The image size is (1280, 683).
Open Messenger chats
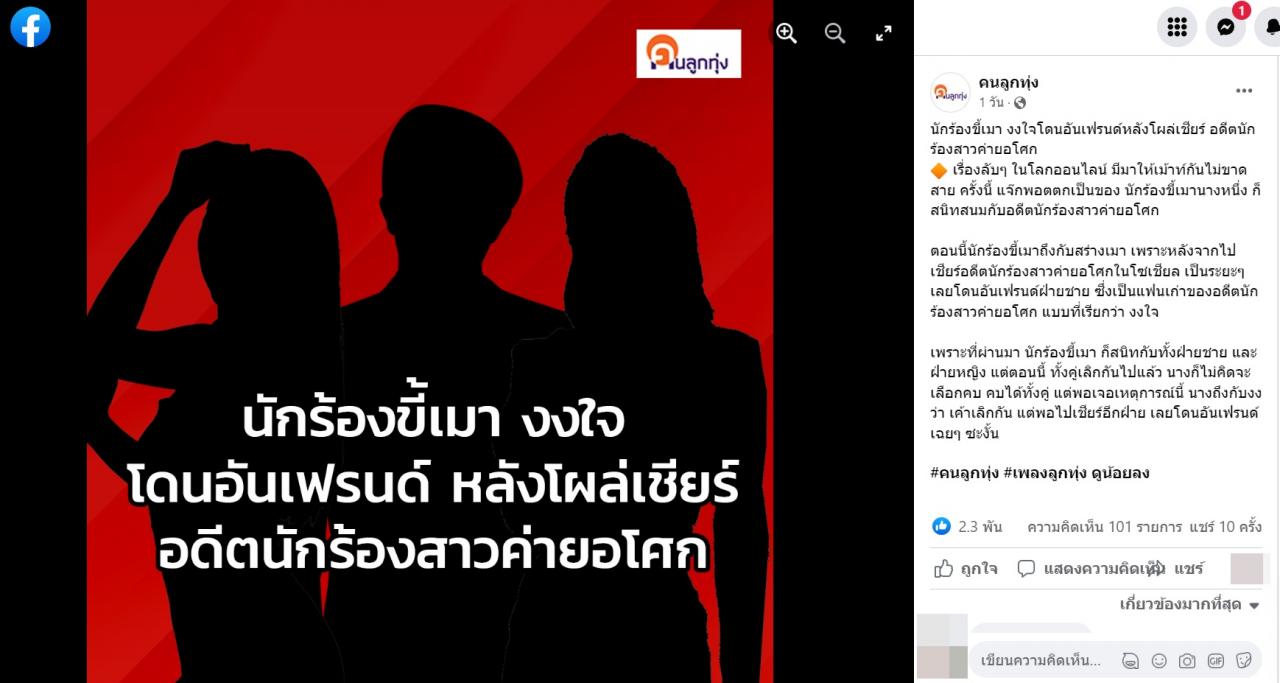click(x=1225, y=27)
